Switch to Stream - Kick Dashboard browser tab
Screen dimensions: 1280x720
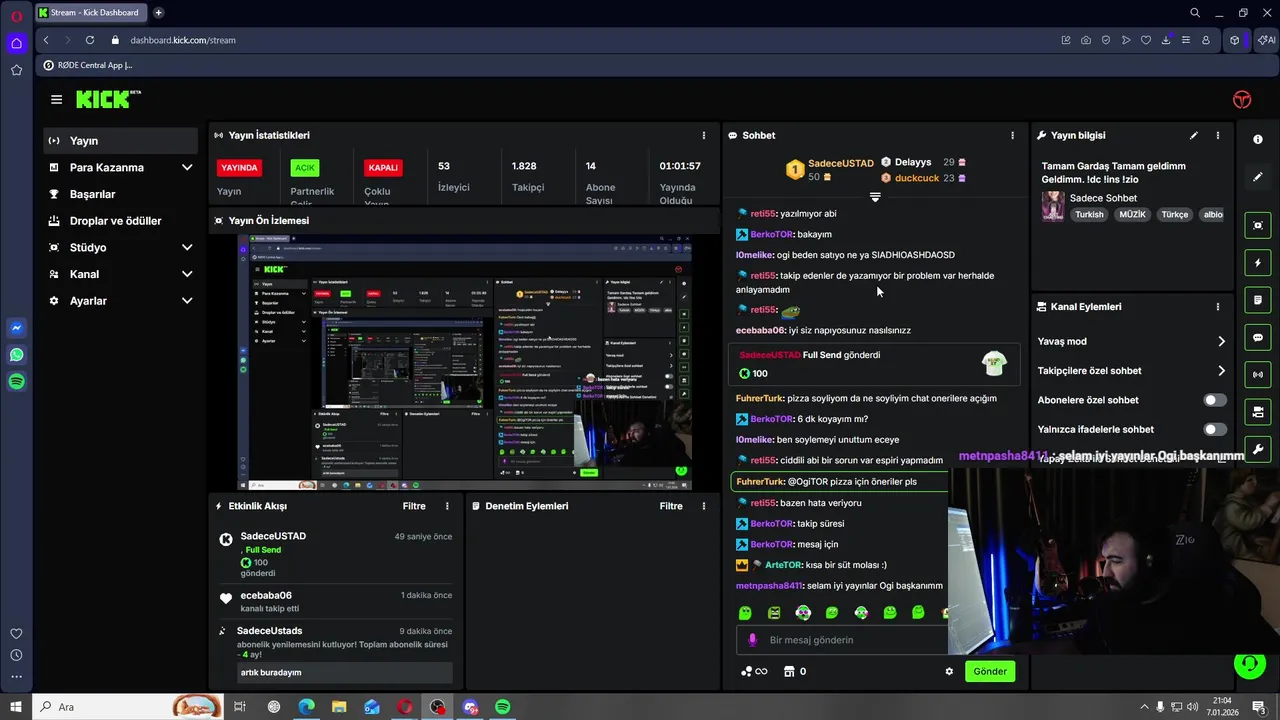(x=90, y=13)
